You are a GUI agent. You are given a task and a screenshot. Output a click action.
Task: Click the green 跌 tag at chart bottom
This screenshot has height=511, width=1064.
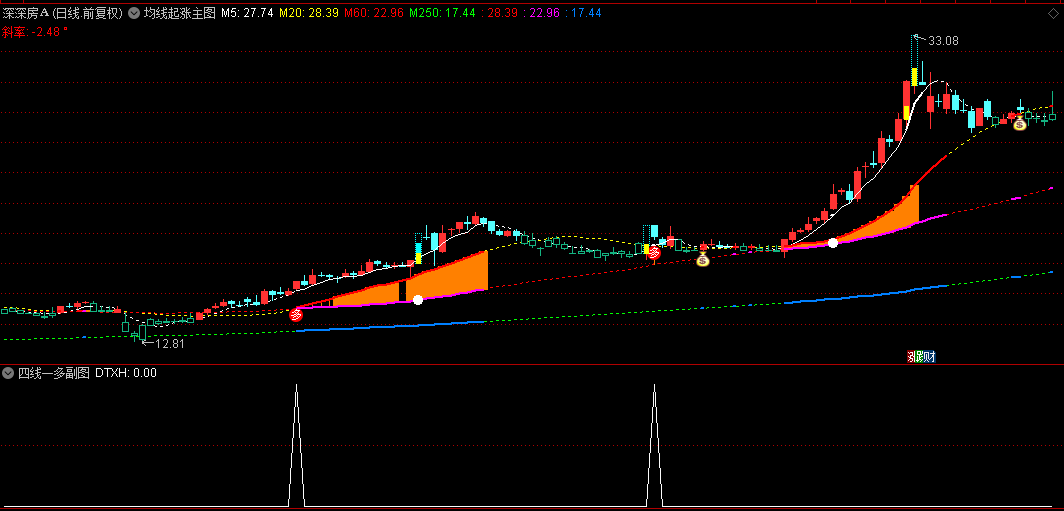[920, 357]
